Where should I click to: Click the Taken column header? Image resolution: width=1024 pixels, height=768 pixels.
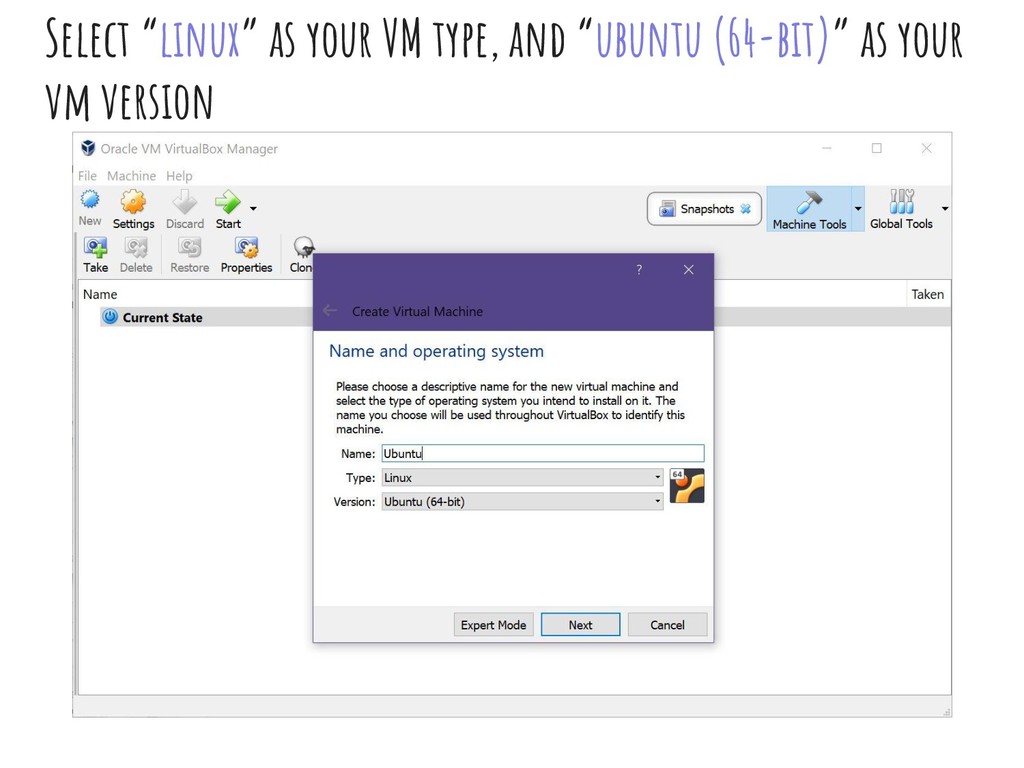point(927,295)
